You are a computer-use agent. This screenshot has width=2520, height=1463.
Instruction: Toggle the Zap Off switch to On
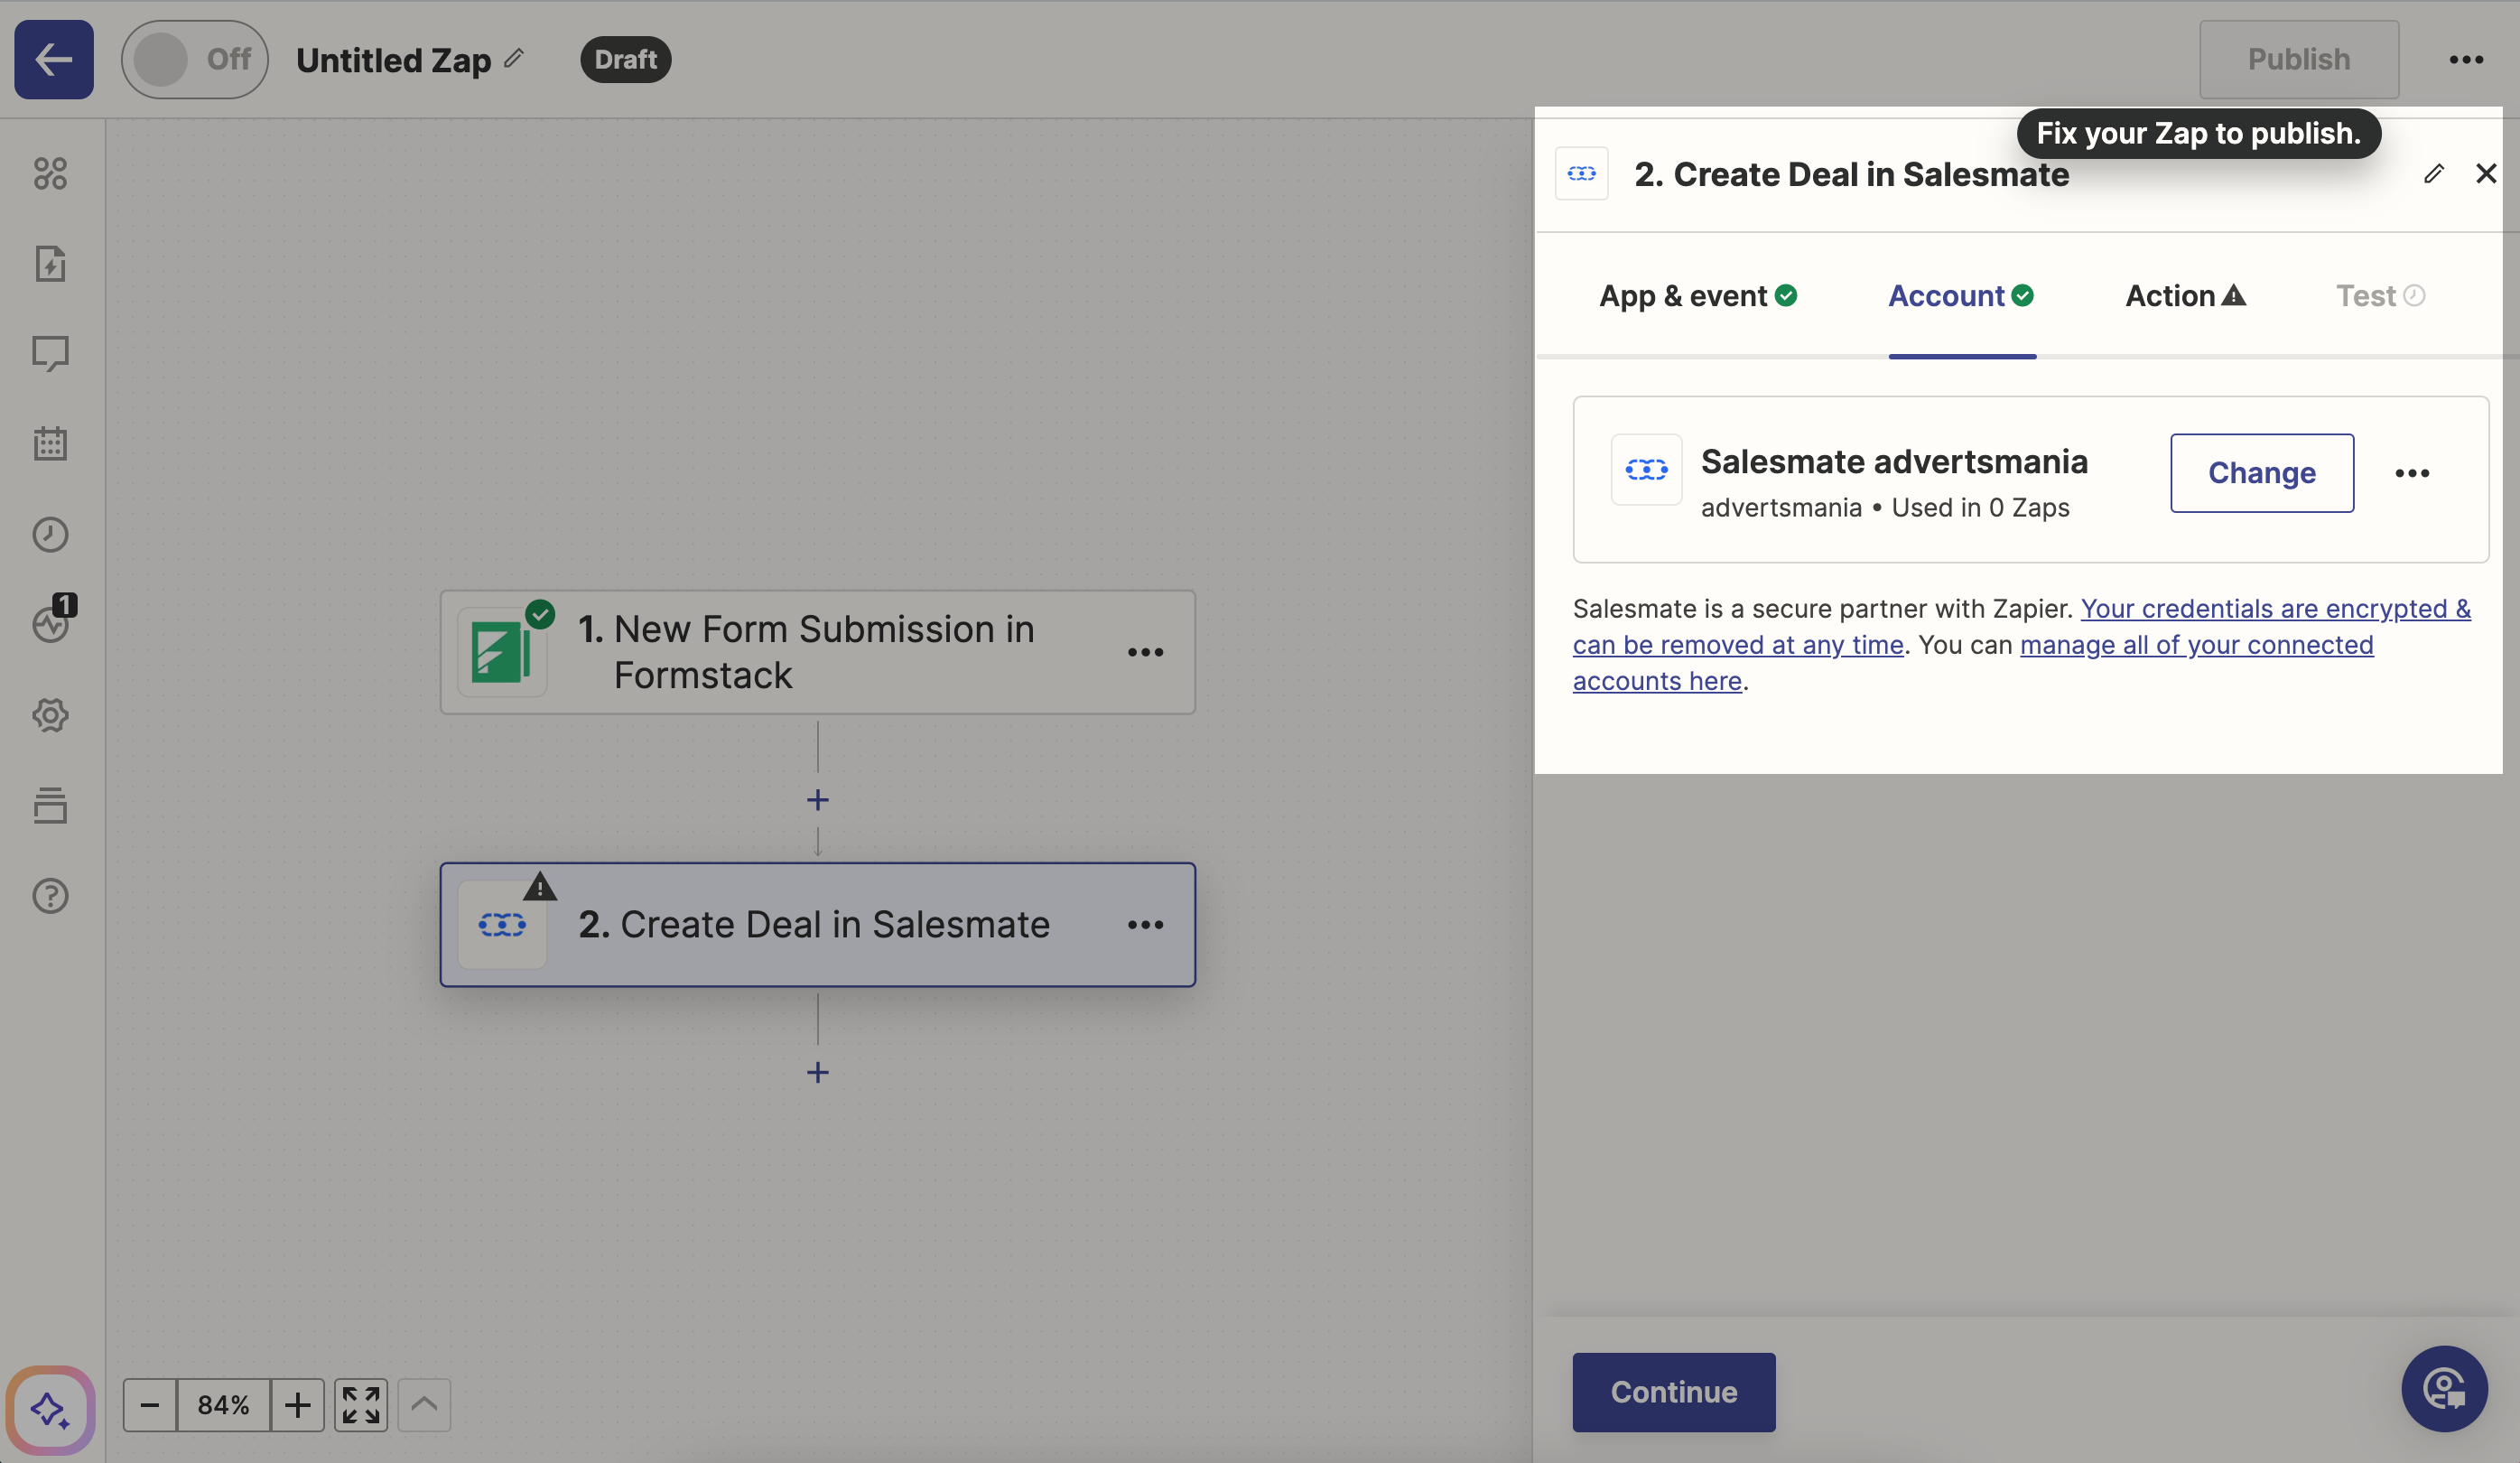point(194,59)
